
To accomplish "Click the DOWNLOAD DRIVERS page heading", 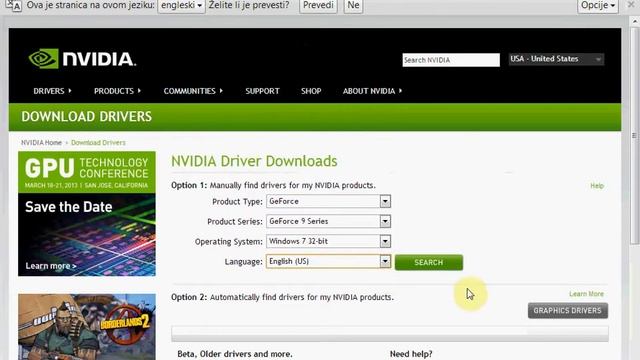I will coord(87,117).
